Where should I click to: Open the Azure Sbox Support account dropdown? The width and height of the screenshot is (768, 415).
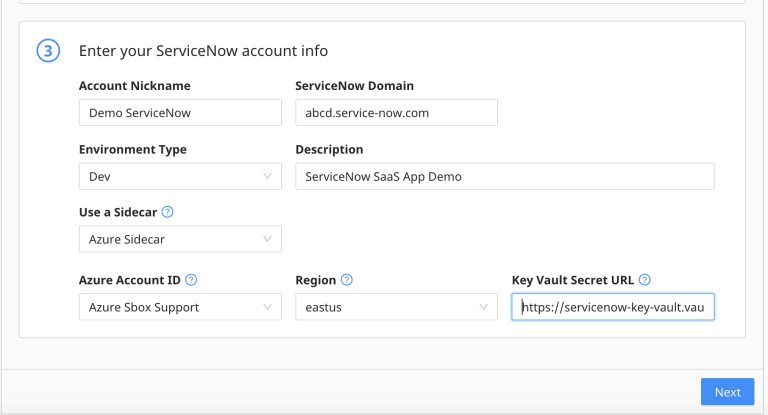coord(180,307)
